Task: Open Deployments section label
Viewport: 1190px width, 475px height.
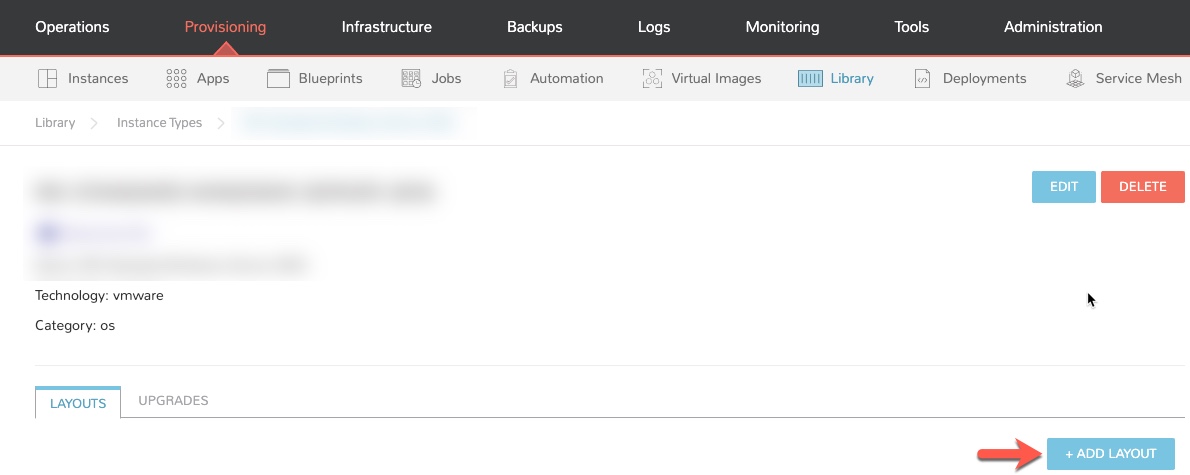Action: coord(984,78)
